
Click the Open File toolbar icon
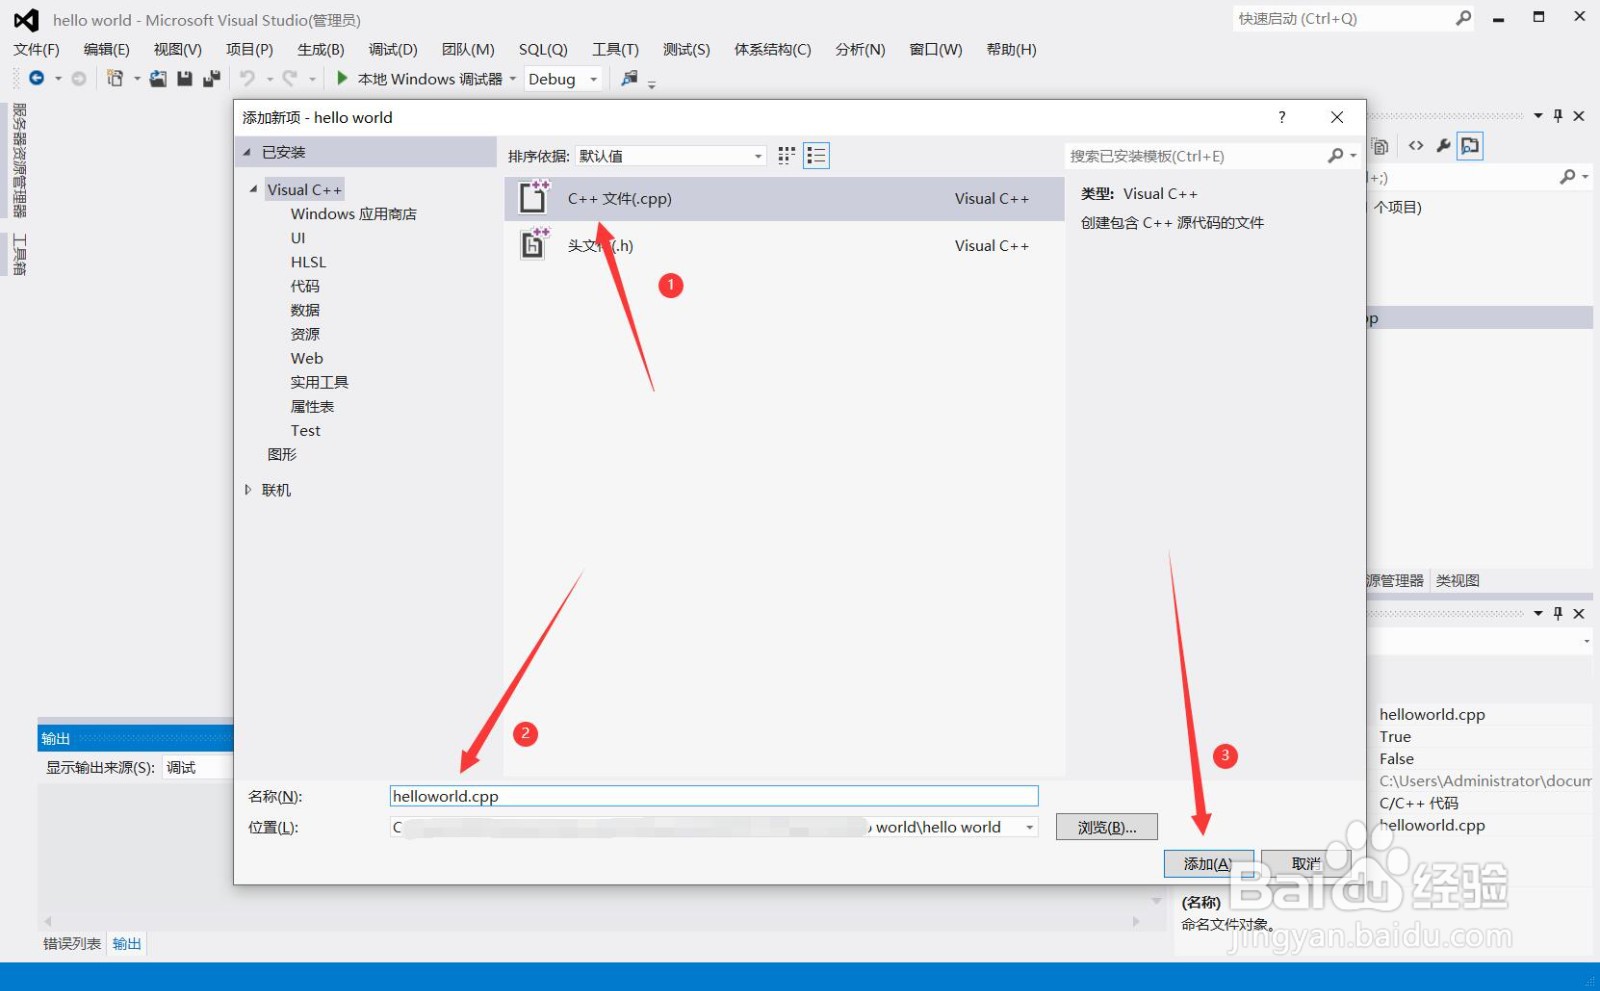coord(158,78)
